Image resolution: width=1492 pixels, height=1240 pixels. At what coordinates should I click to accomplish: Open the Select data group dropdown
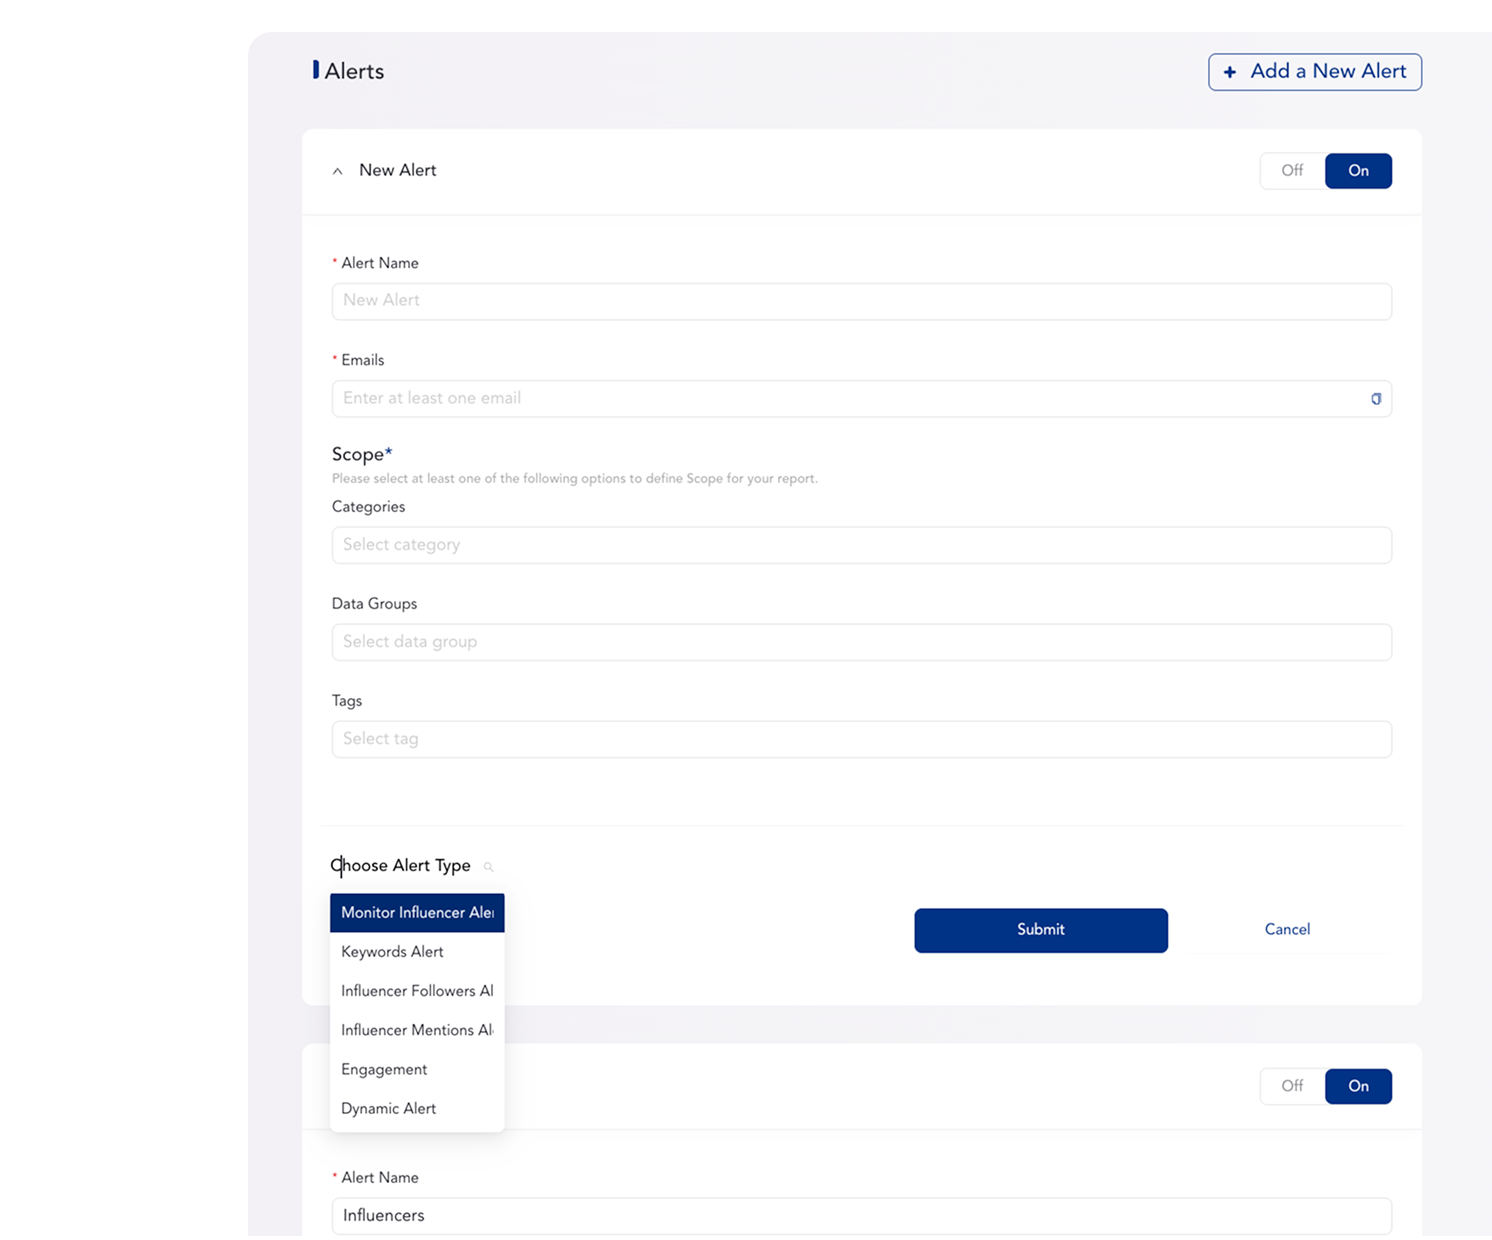pos(861,642)
